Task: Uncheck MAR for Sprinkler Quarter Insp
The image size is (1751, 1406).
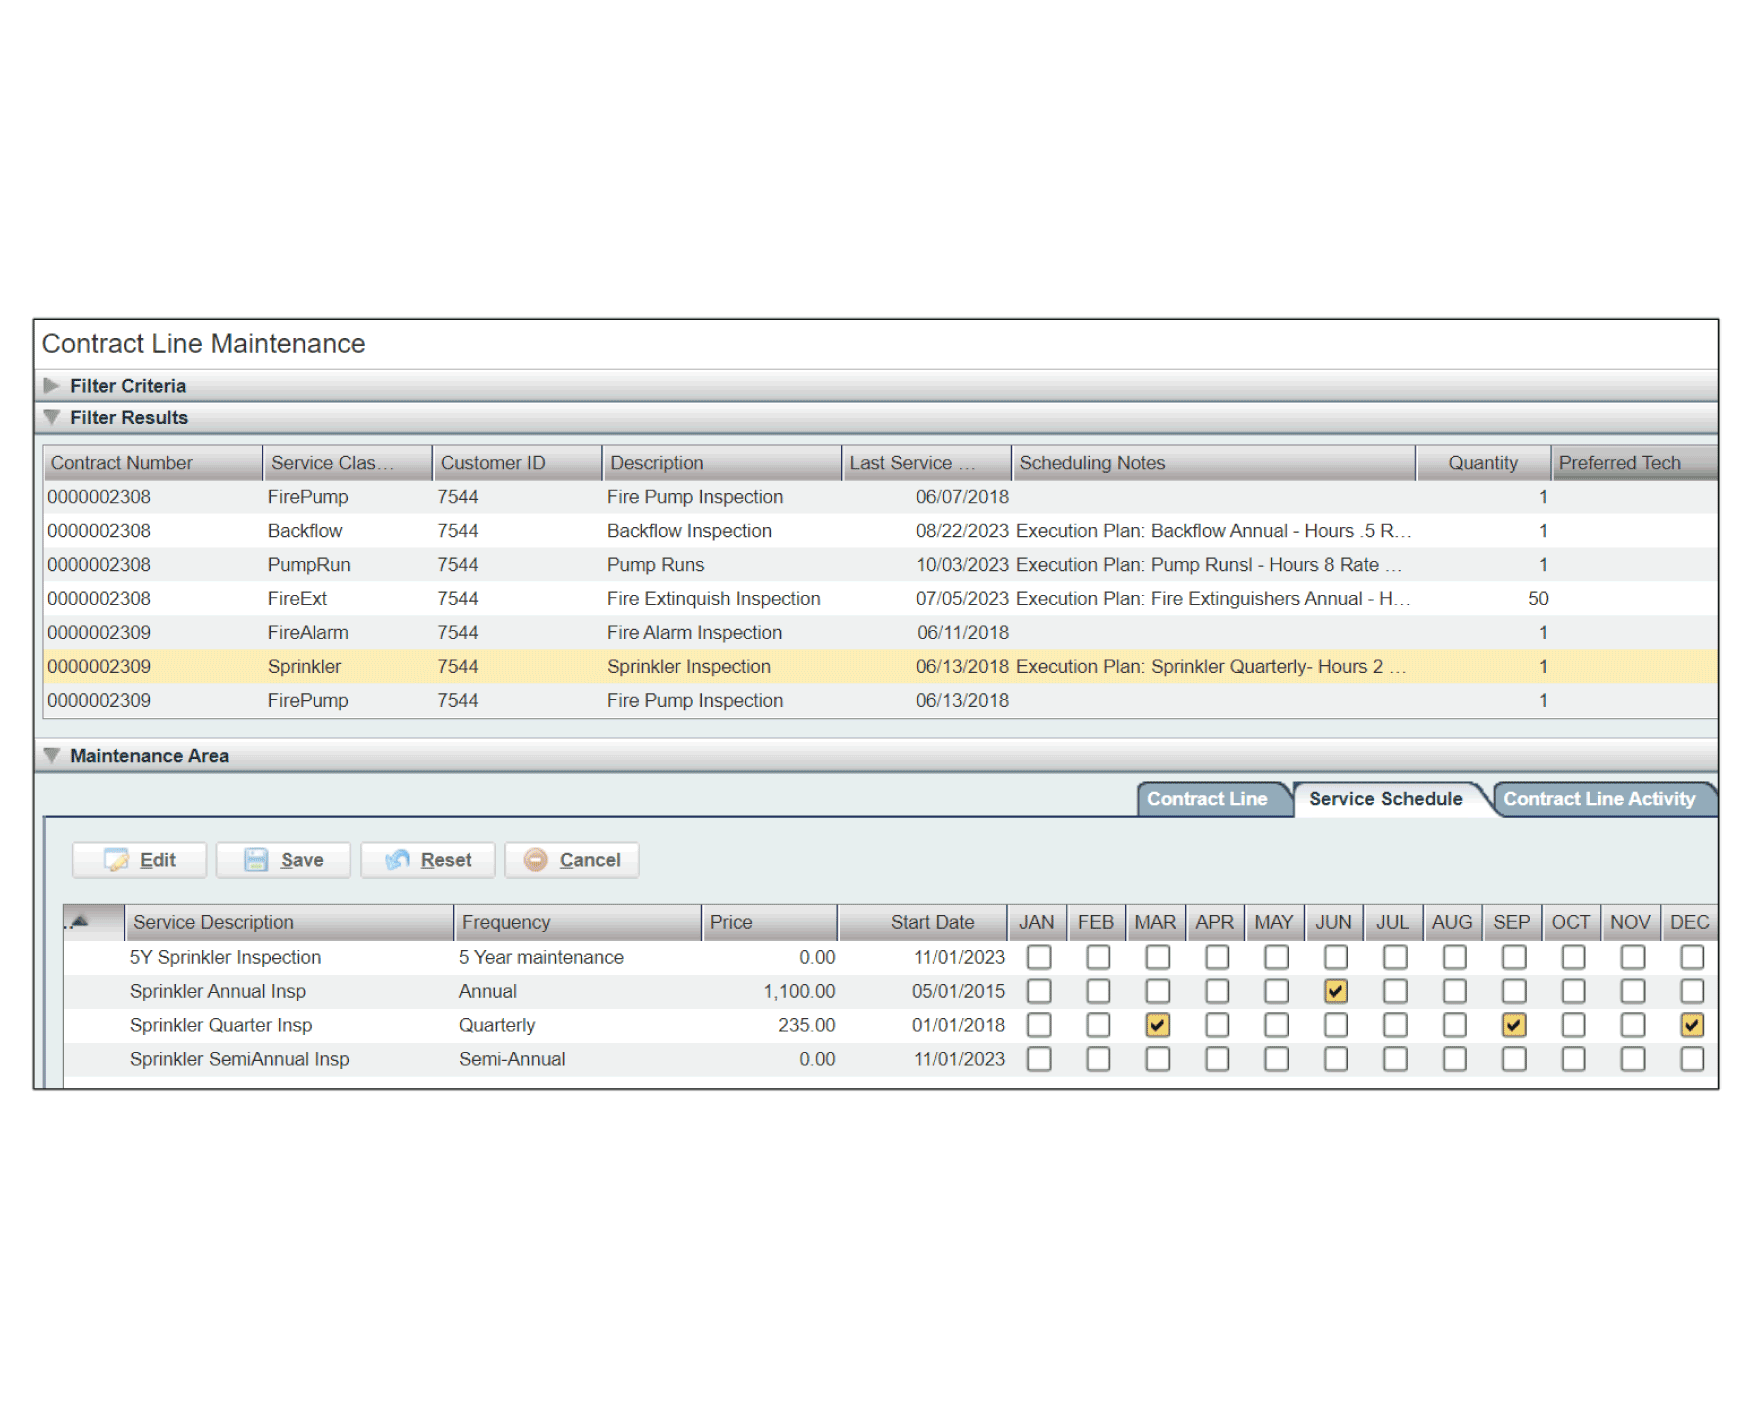Action: (1157, 1025)
